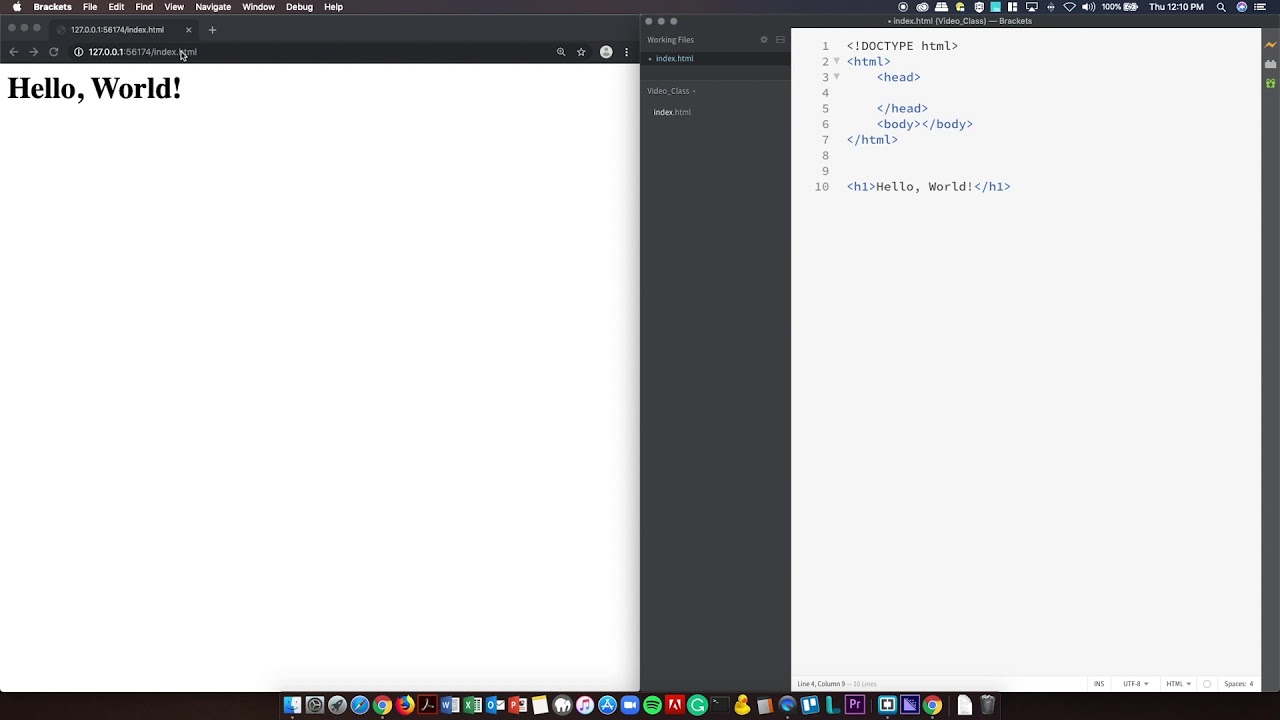The width and height of the screenshot is (1280, 720).
Task: Expand the Video_Class project dropdown
Action: (x=671, y=91)
